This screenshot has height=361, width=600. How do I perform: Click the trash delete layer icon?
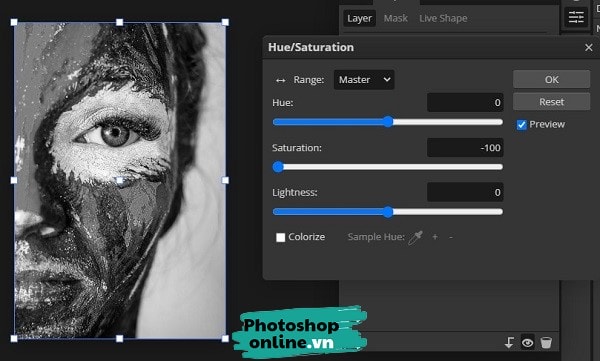[546, 342]
